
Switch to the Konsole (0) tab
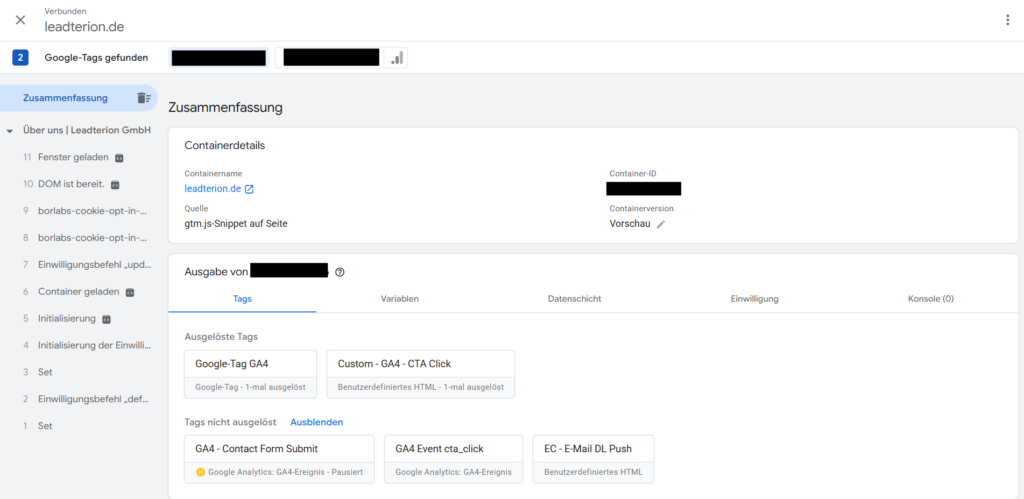931,298
